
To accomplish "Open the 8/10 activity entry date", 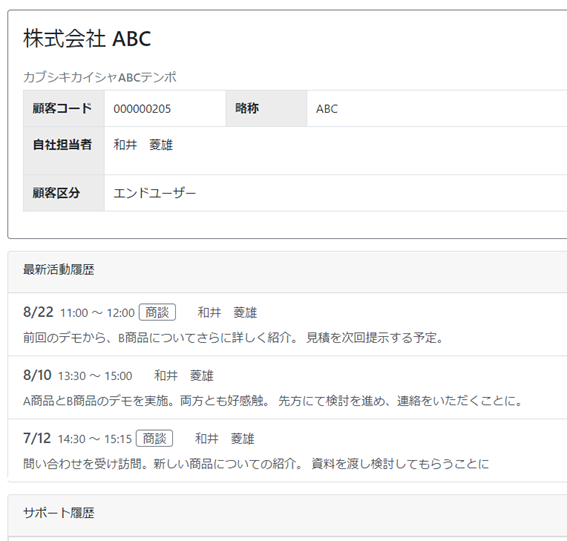I will 37,375.
